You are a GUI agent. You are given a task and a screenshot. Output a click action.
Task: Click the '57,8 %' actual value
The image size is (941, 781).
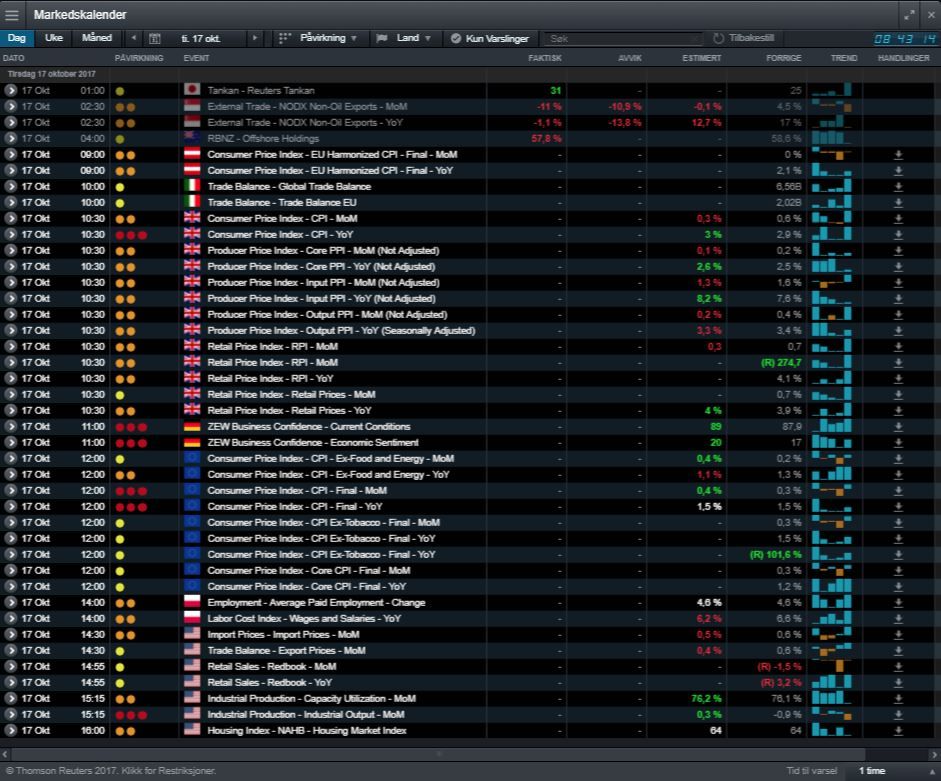coord(546,139)
